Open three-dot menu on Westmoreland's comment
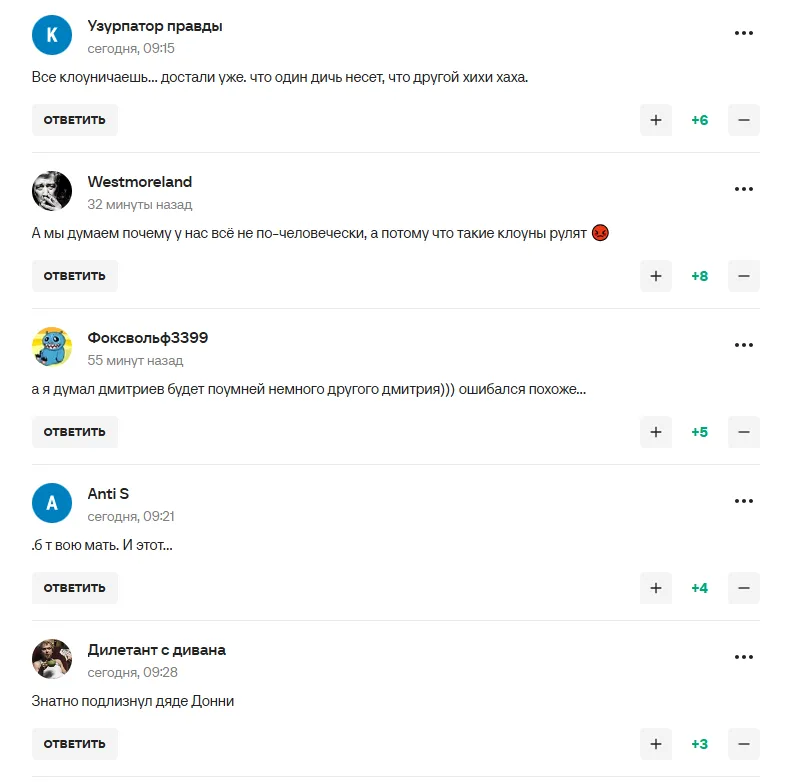Viewport: 810px width, 782px height. [x=743, y=189]
